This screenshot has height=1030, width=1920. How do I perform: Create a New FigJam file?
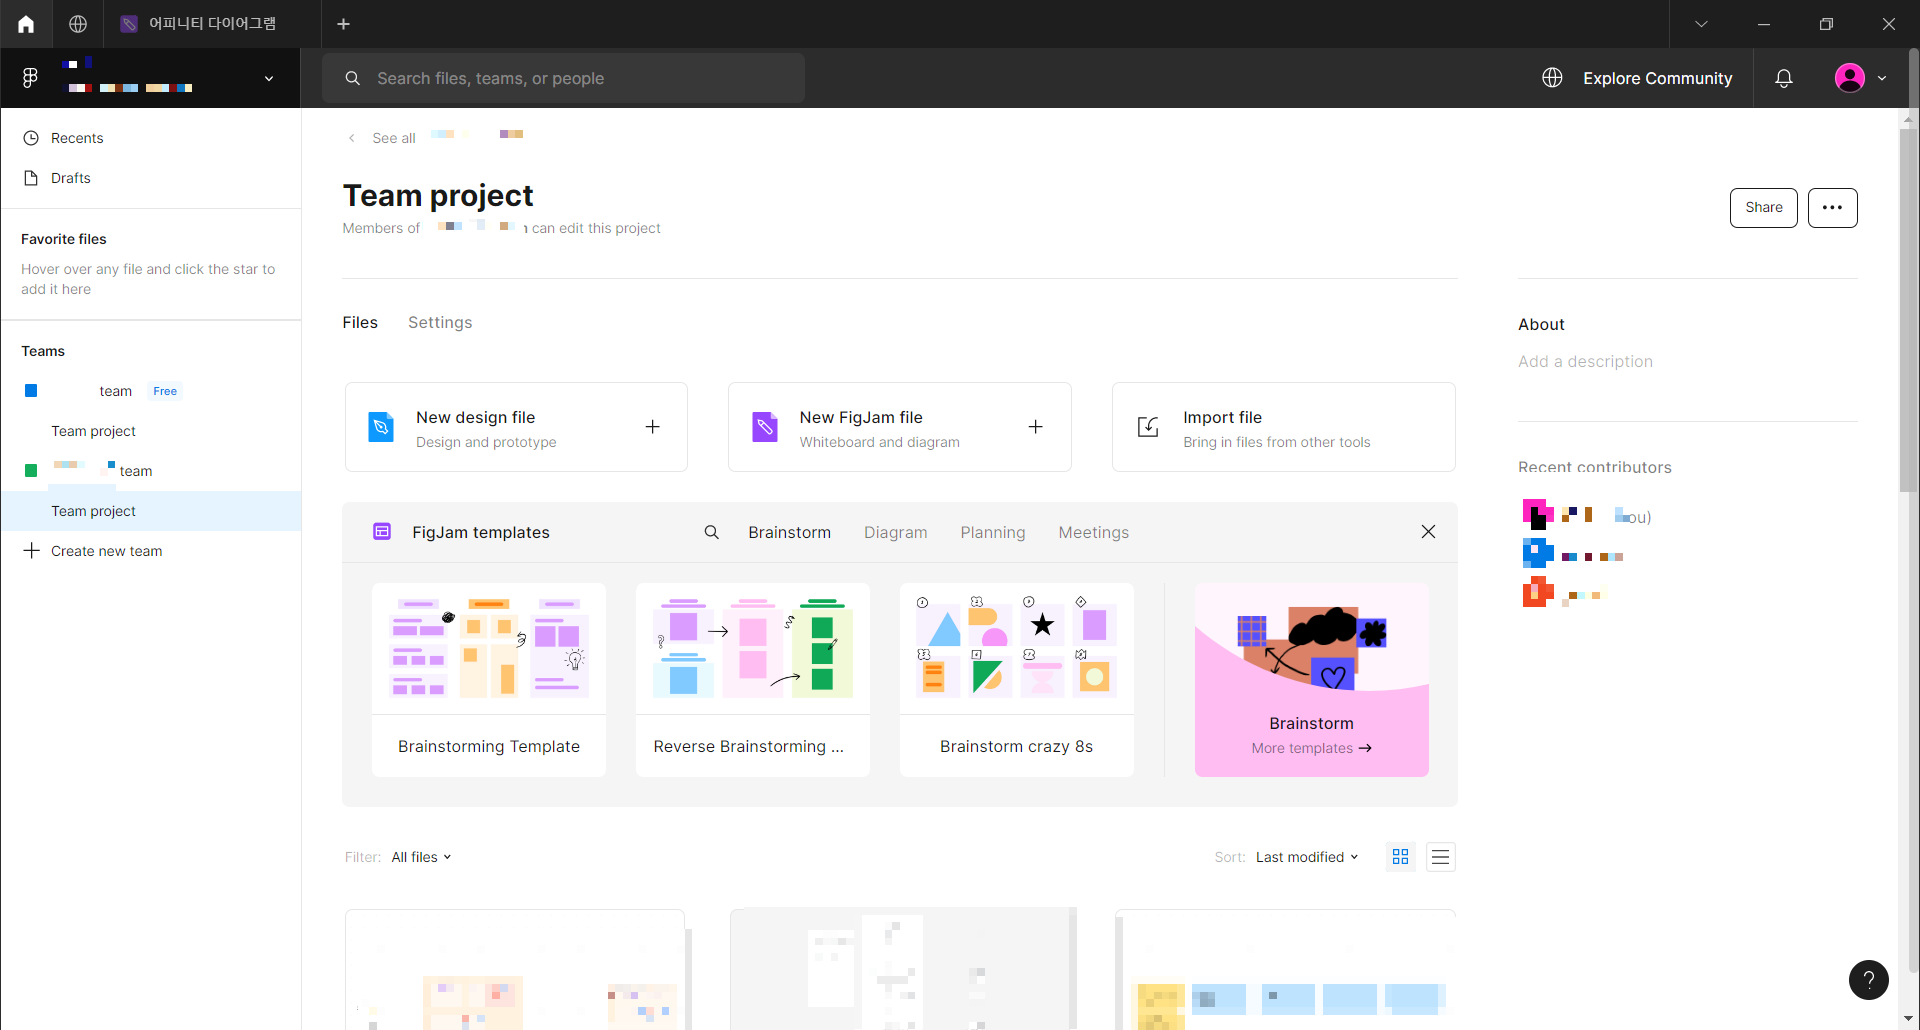[x=900, y=427]
